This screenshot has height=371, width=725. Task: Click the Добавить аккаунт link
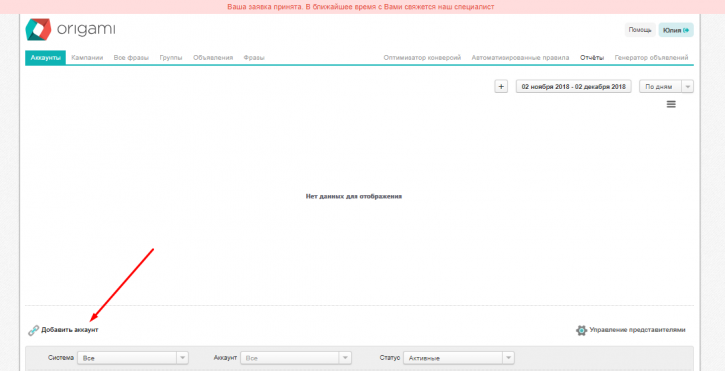click(x=70, y=330)
